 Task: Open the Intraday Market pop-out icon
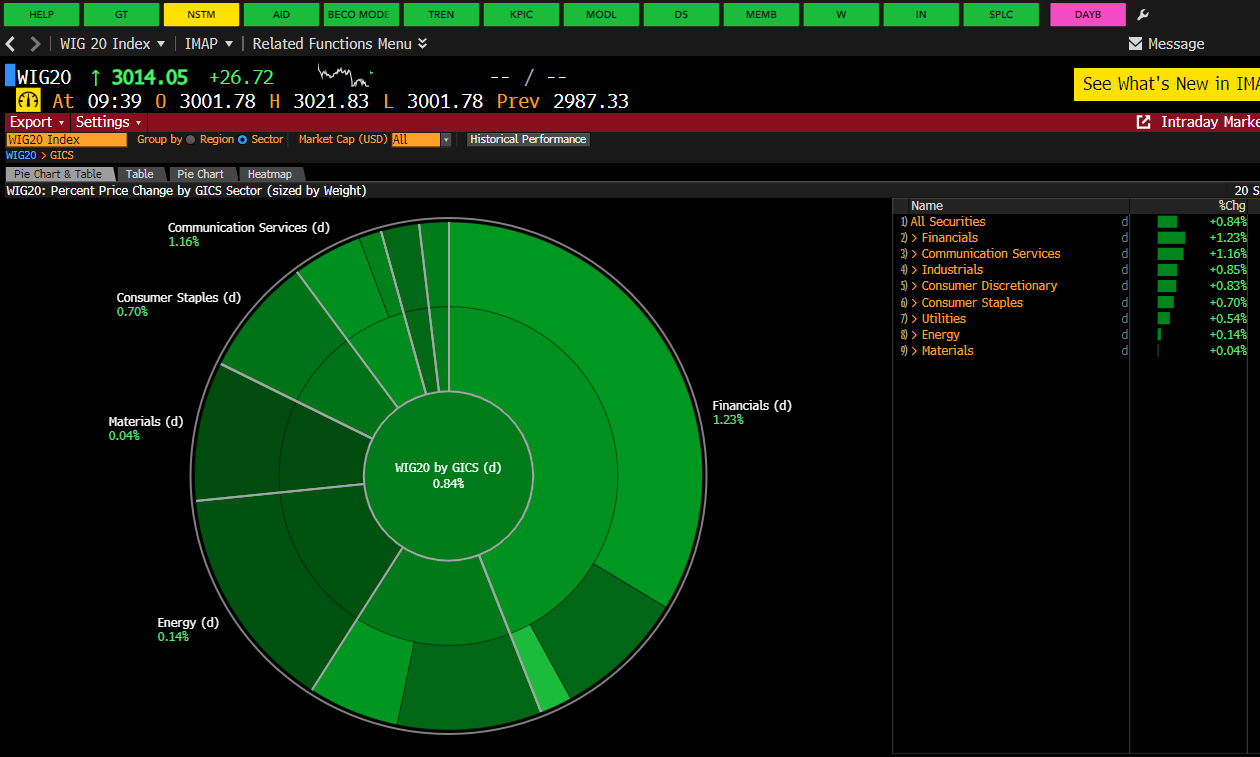[1144, 122]
